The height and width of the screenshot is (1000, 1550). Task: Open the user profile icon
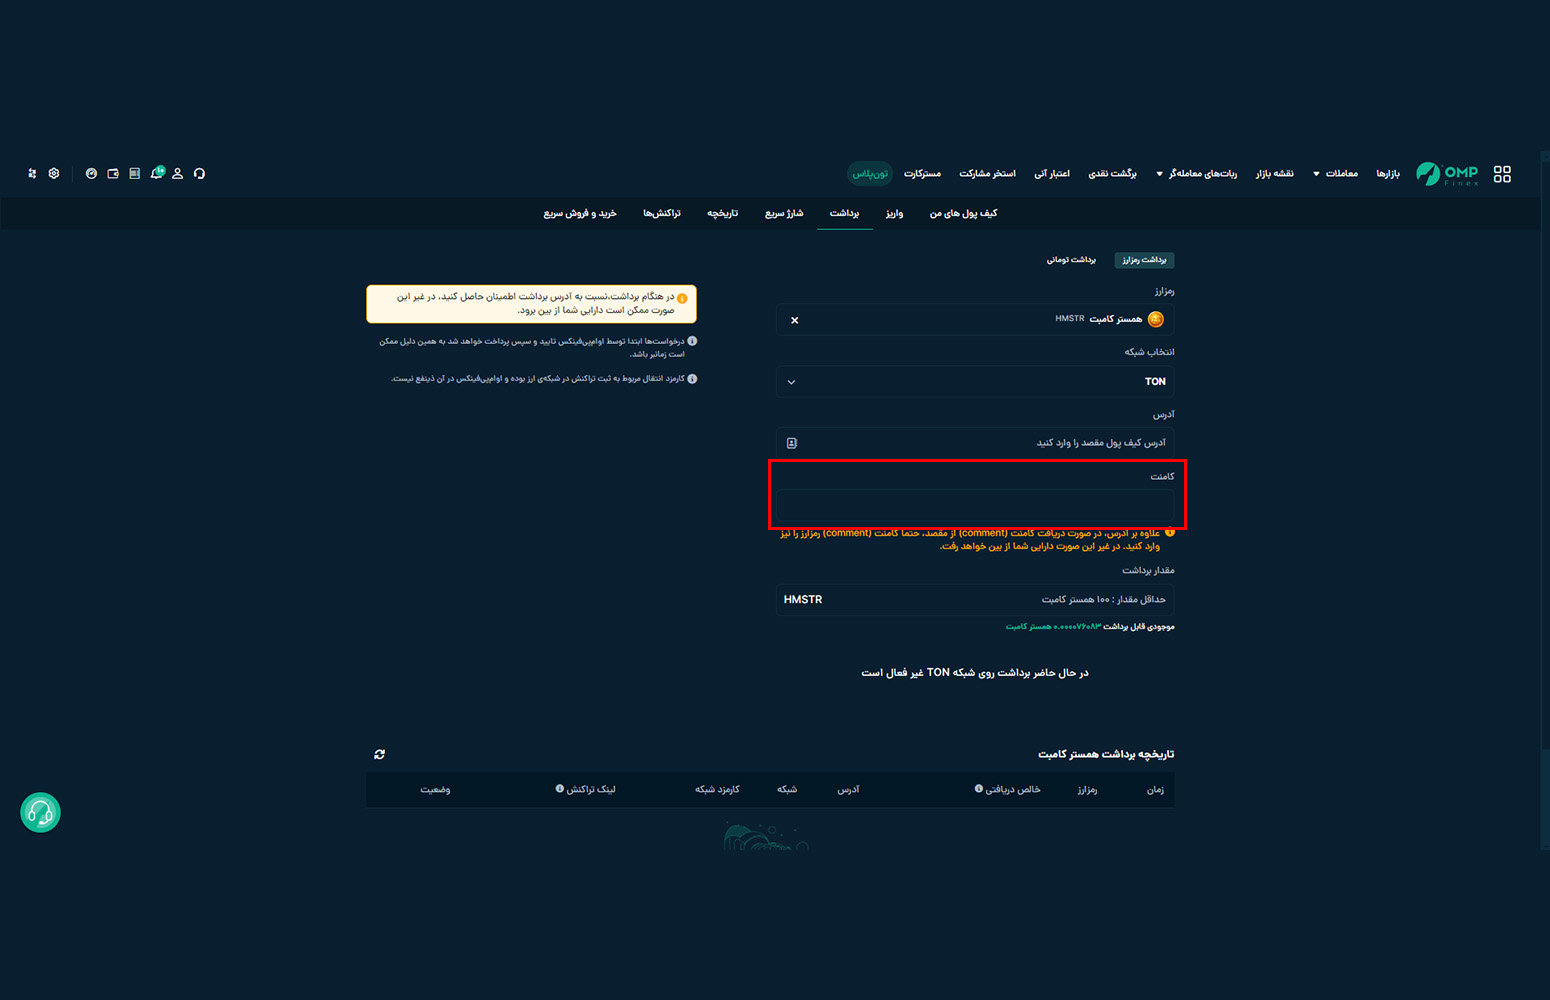177,174
